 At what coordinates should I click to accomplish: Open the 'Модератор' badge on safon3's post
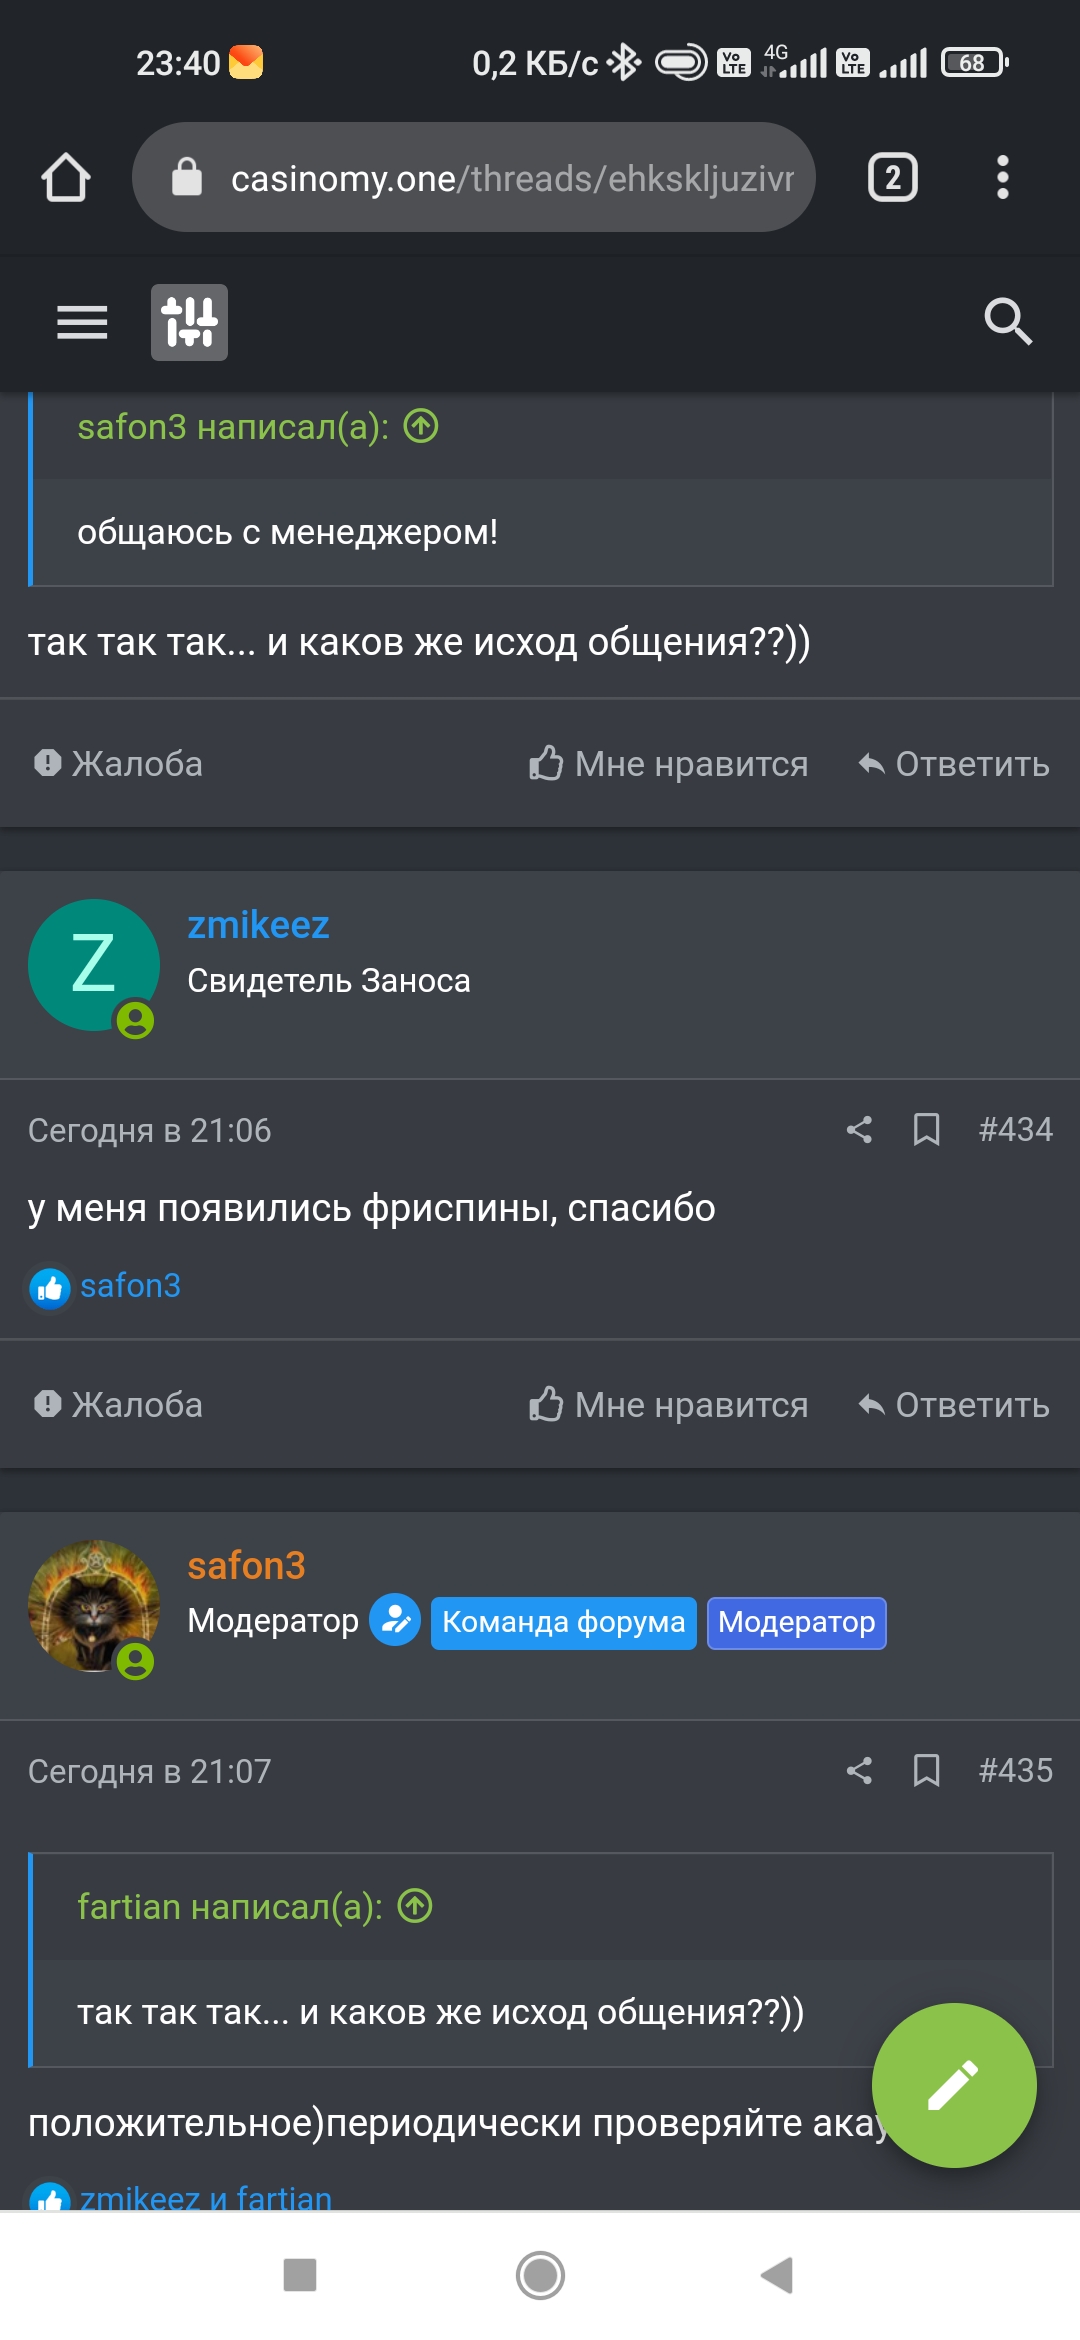(x=797, y=1622)
